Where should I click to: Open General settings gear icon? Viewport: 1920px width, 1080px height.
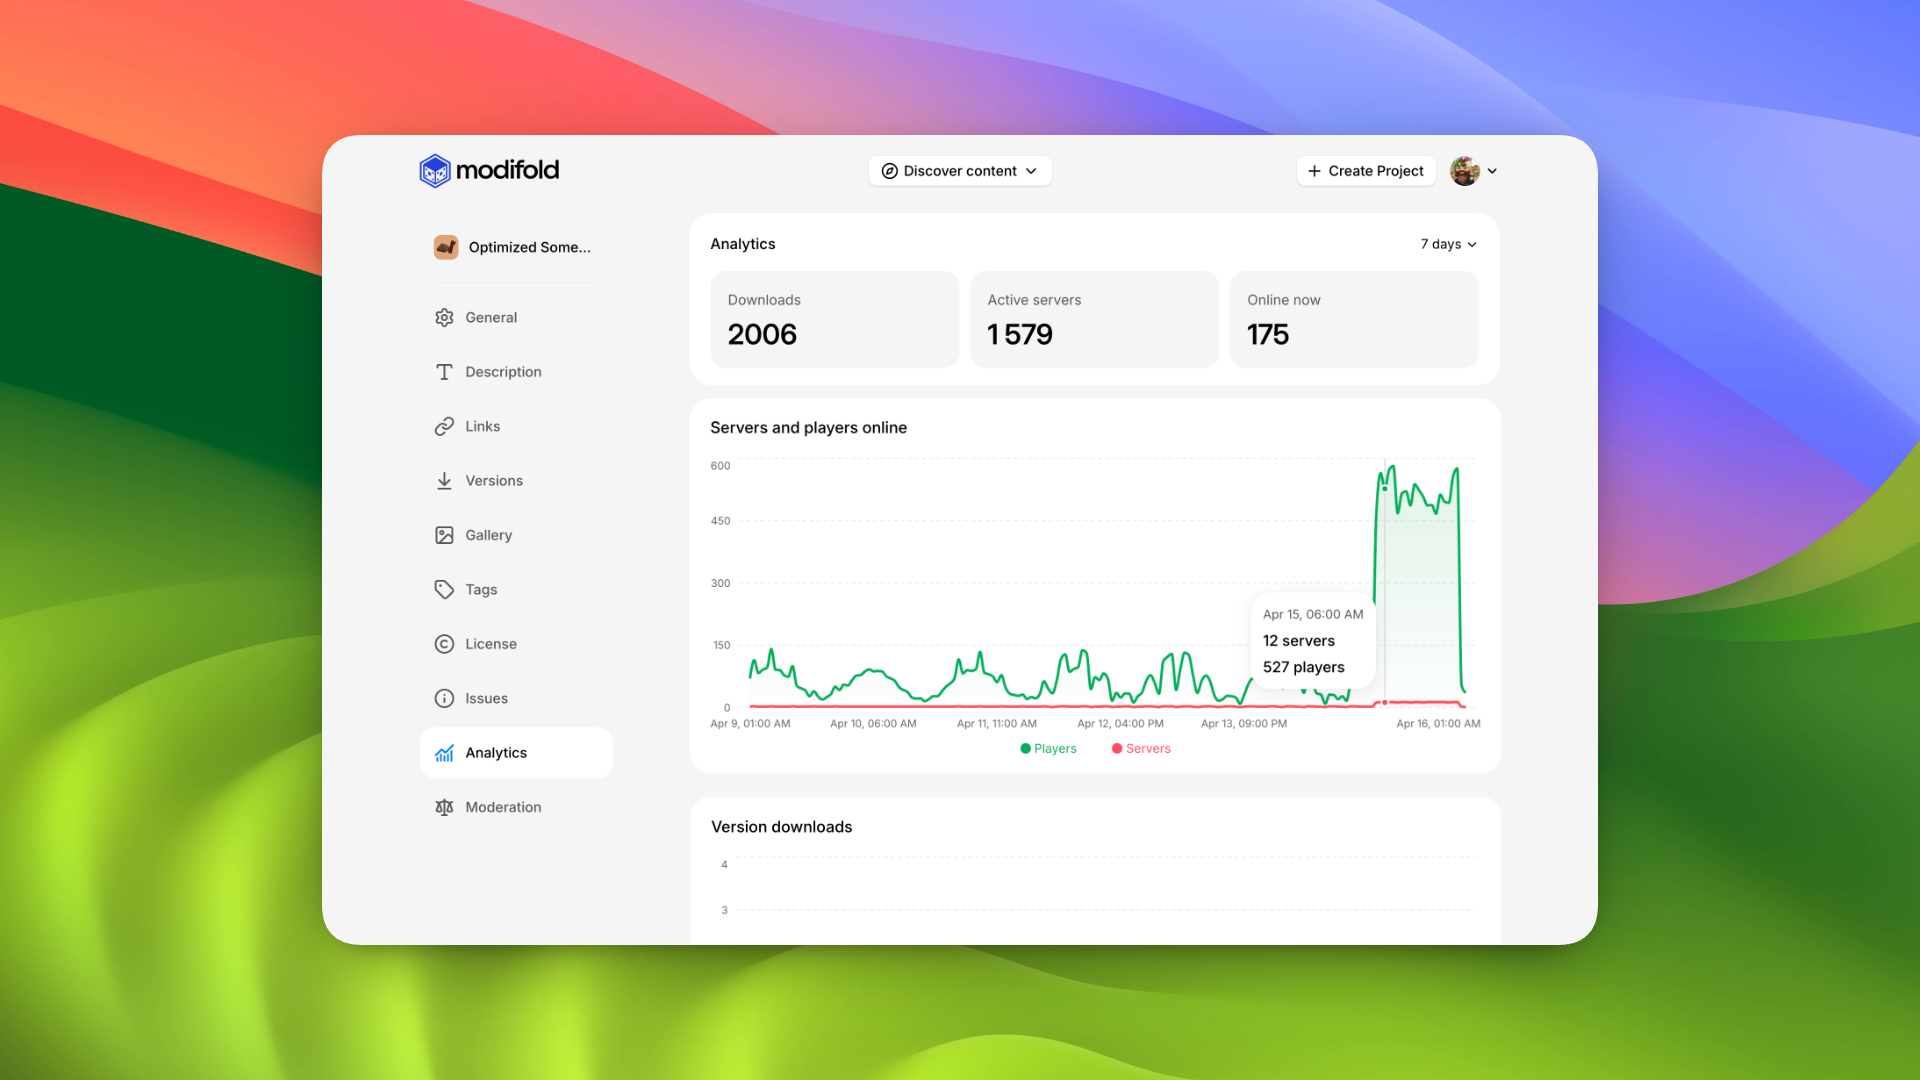coord(444,317)
